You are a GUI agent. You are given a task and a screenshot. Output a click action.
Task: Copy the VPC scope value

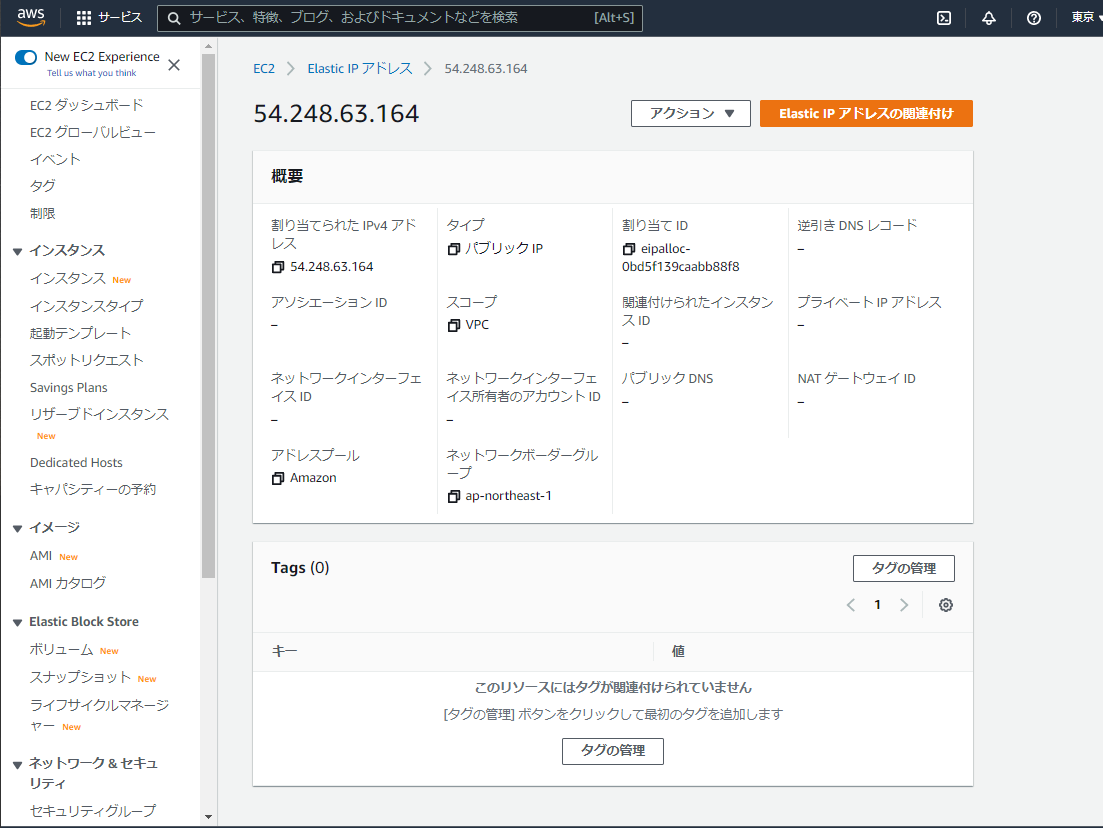tap(454, 326)
